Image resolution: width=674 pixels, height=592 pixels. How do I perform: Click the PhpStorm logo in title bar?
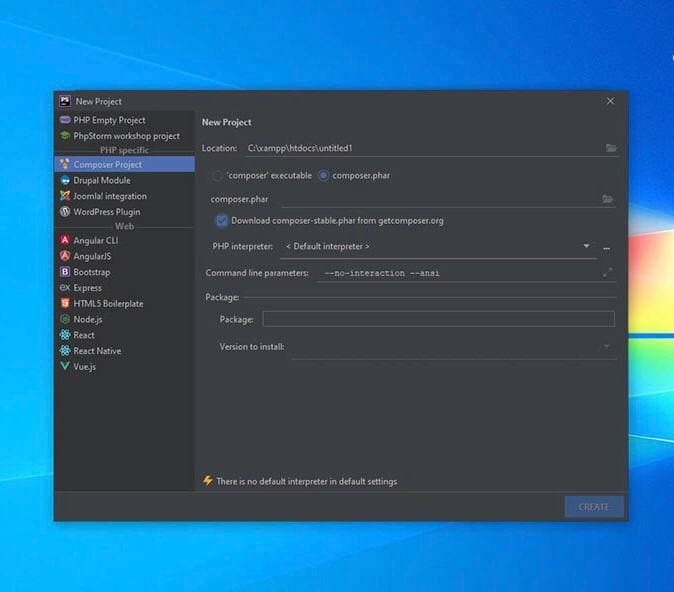pos(65,101)
